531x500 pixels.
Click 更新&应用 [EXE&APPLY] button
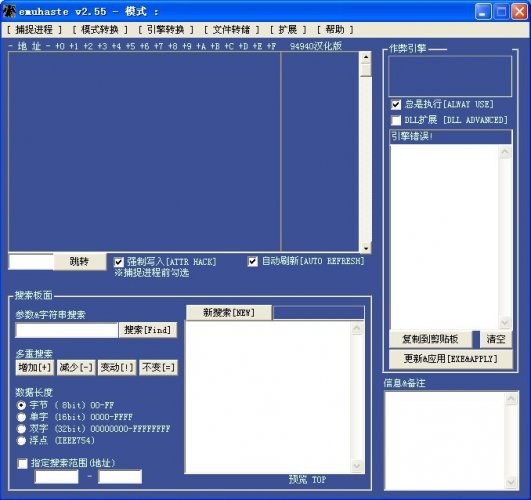(450, 358)
